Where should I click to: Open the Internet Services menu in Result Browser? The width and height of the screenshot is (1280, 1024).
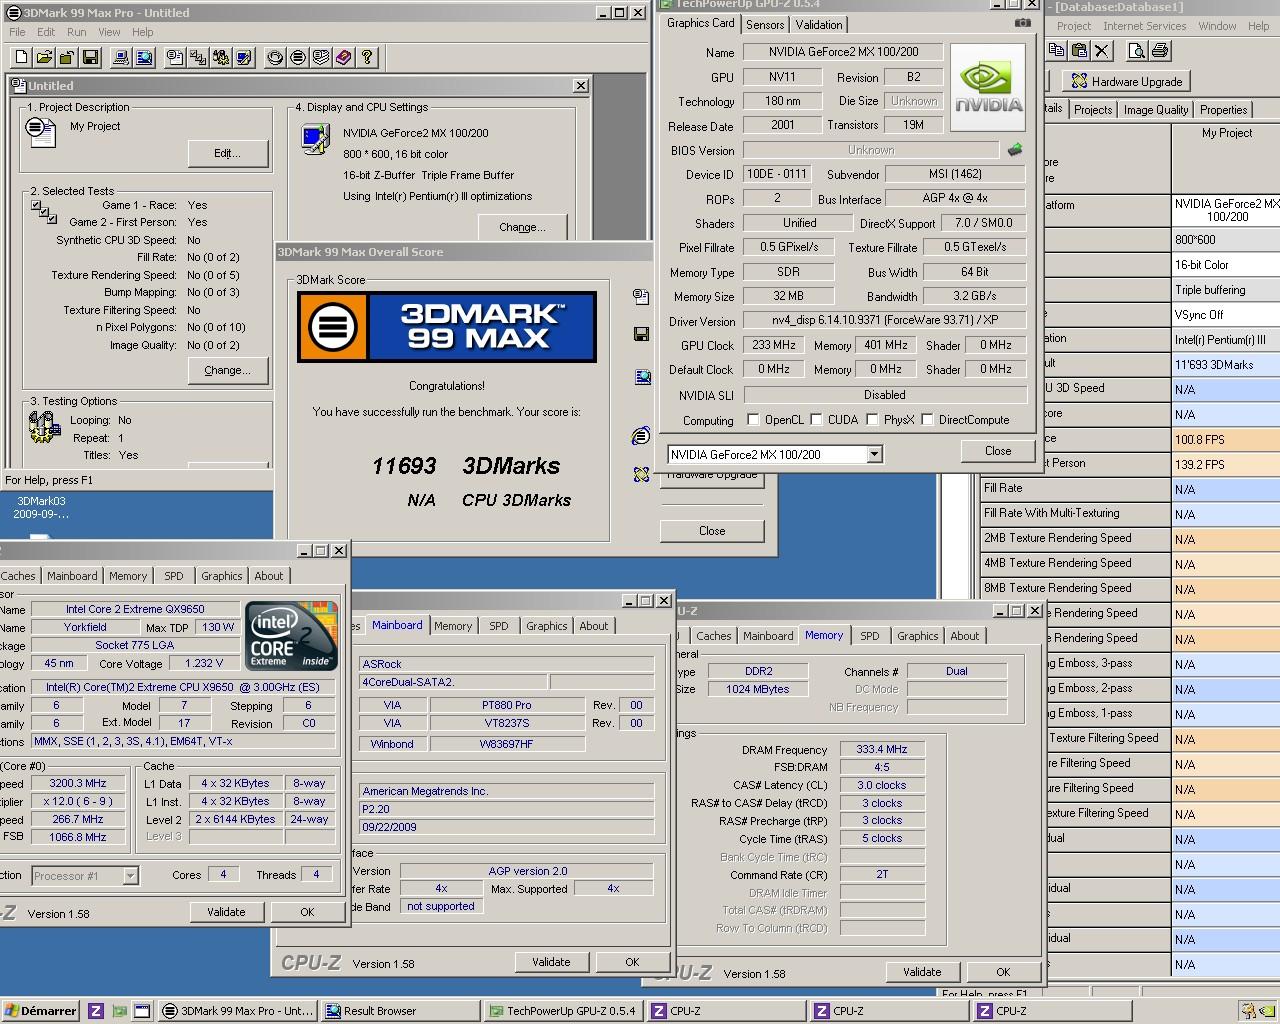[1145, 26]
